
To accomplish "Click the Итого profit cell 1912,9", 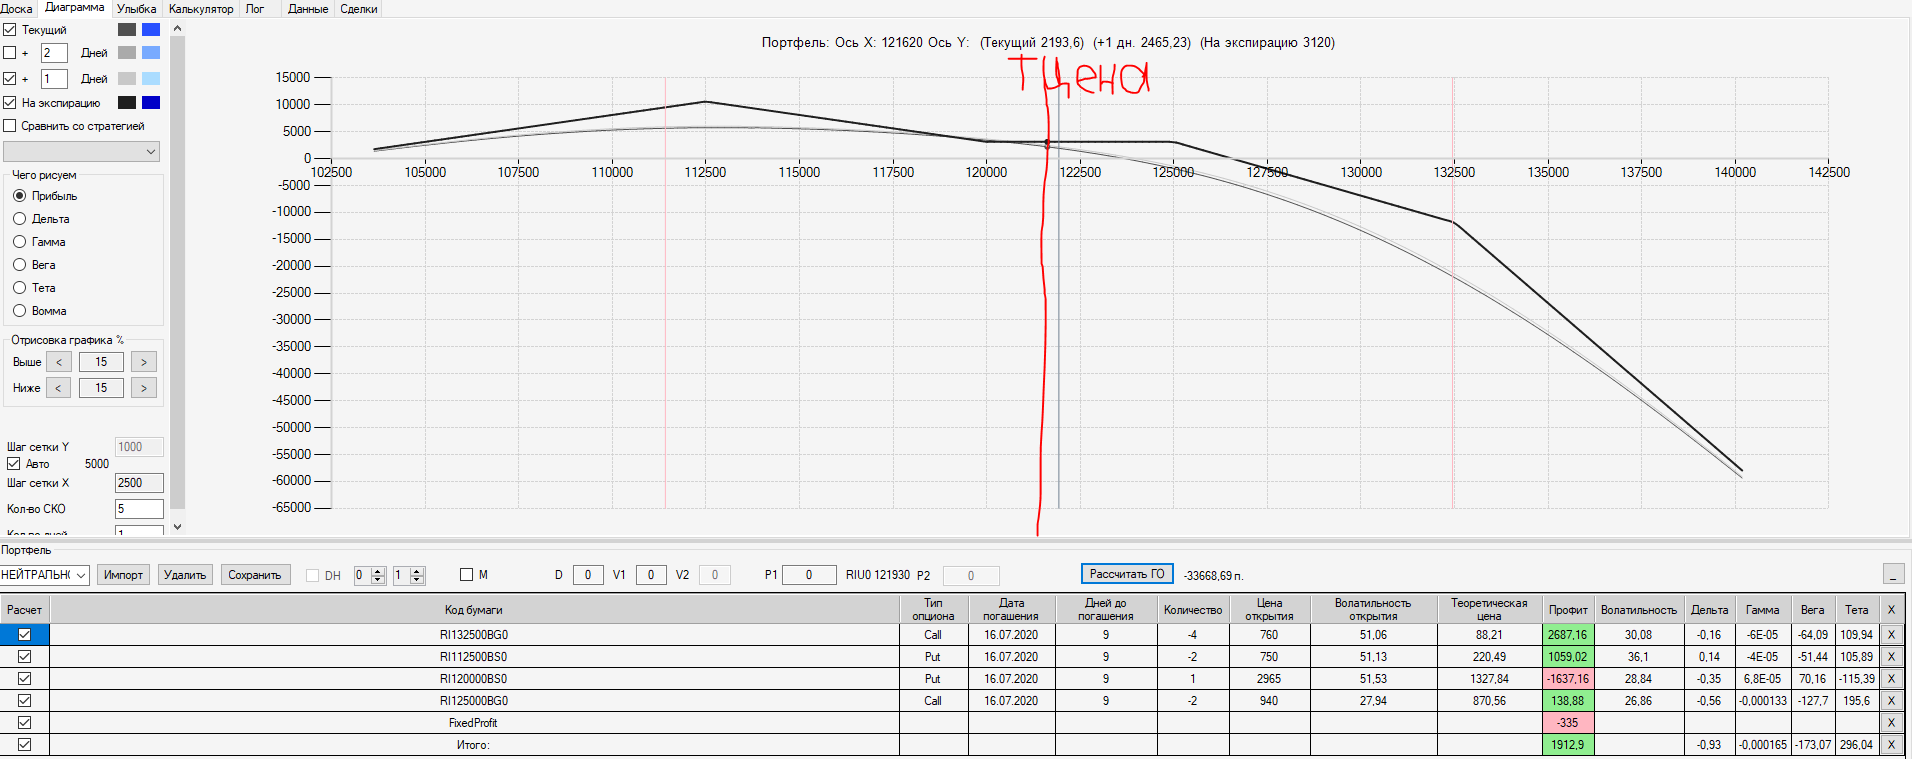I will (x=1568, y=745).
